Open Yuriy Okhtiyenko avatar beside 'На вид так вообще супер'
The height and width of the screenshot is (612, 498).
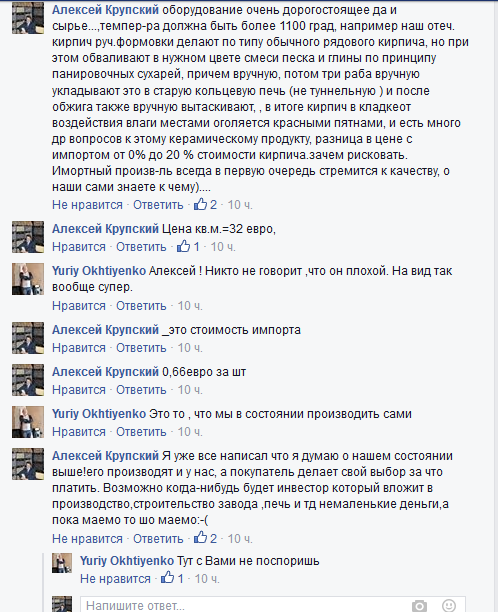click(x=28, y=279)
